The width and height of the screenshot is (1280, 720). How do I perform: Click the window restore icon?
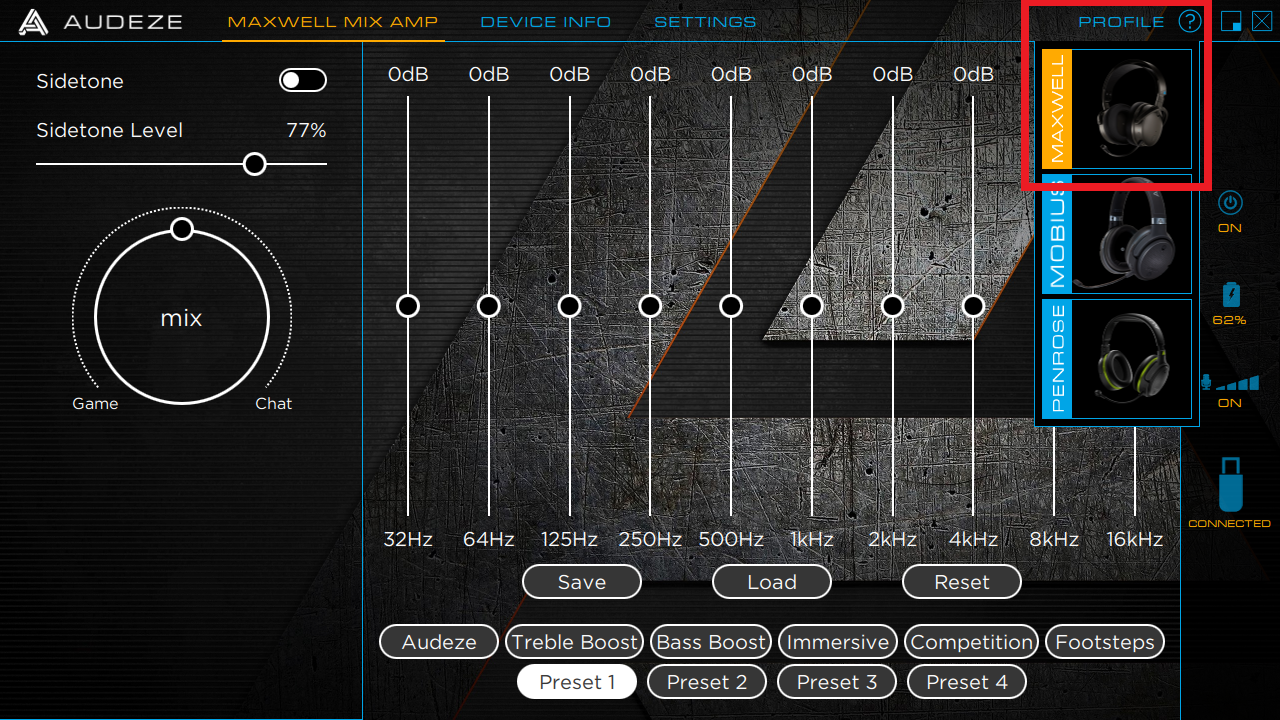pos(1231,22)
